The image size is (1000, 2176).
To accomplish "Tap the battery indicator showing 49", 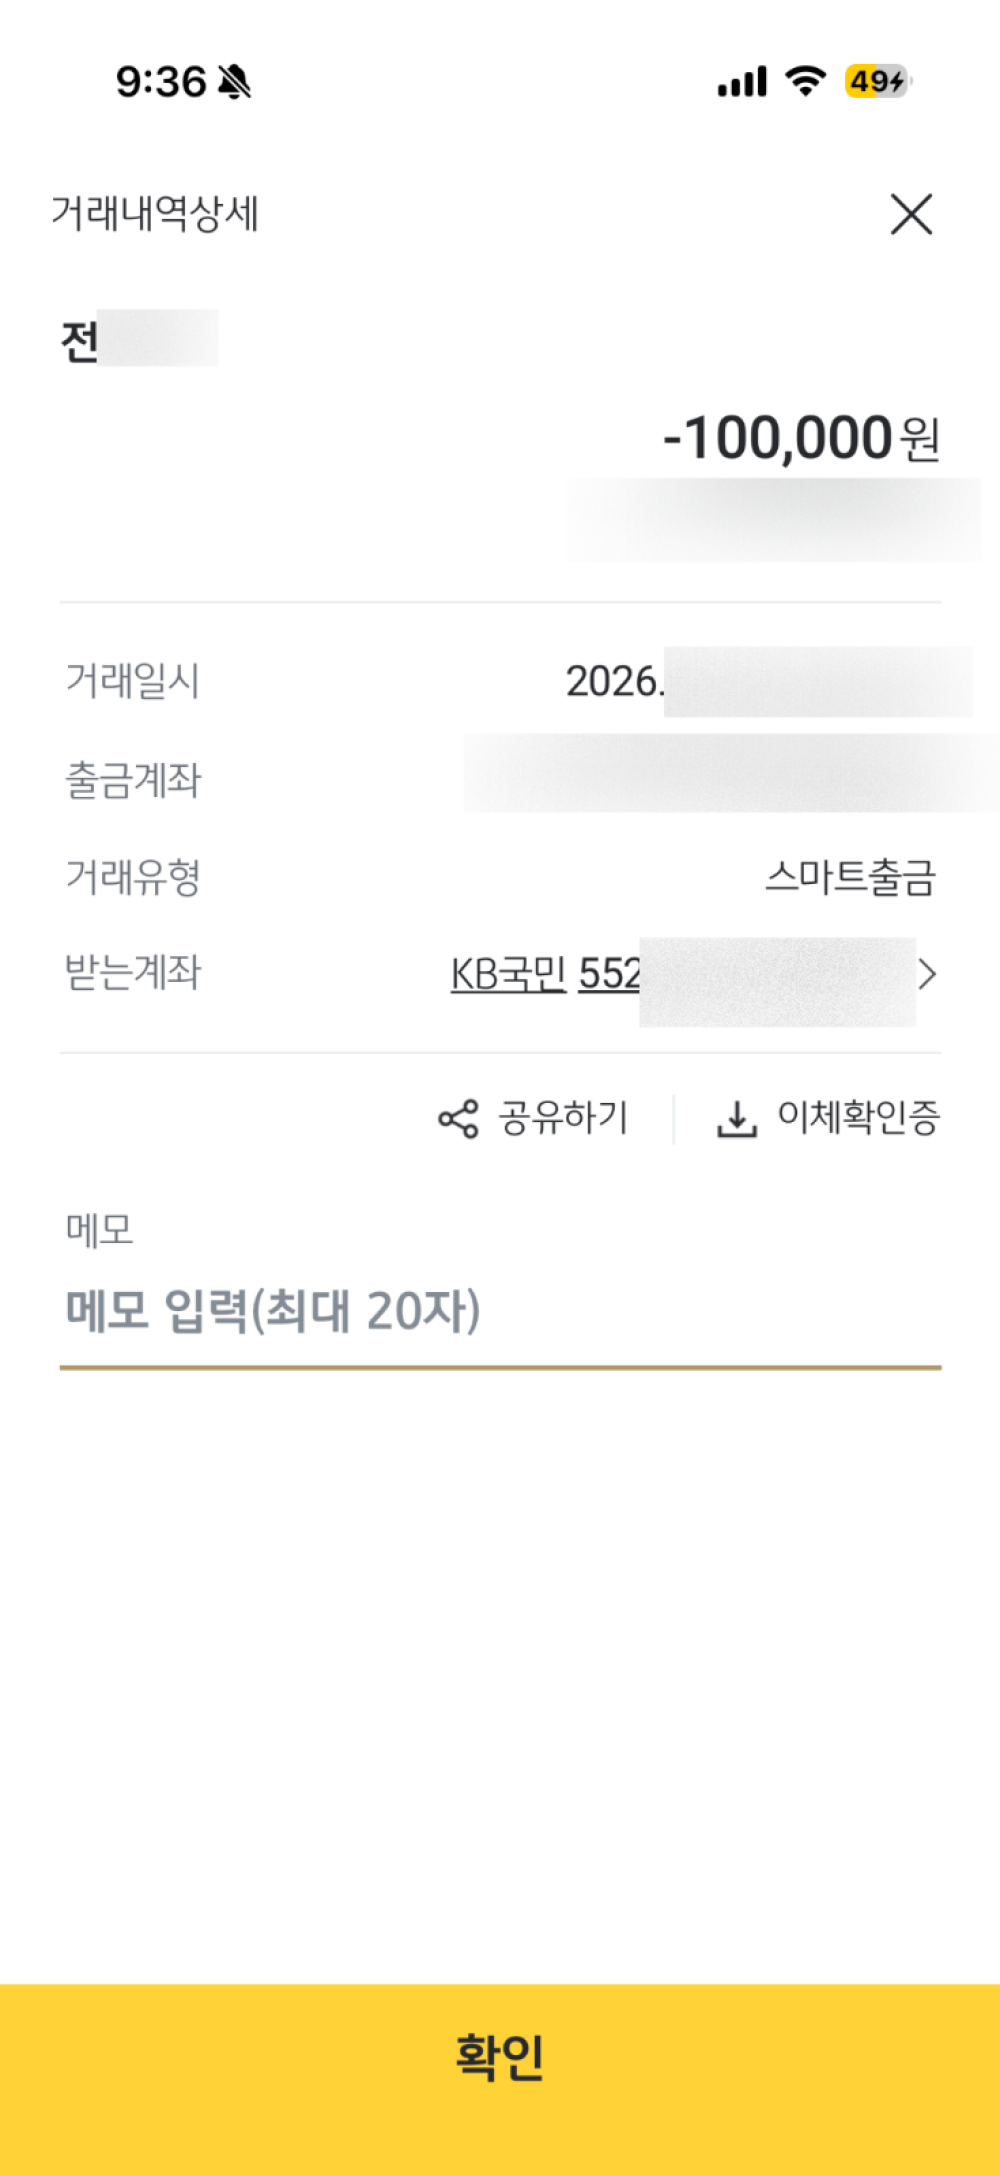I will point(878,80).
